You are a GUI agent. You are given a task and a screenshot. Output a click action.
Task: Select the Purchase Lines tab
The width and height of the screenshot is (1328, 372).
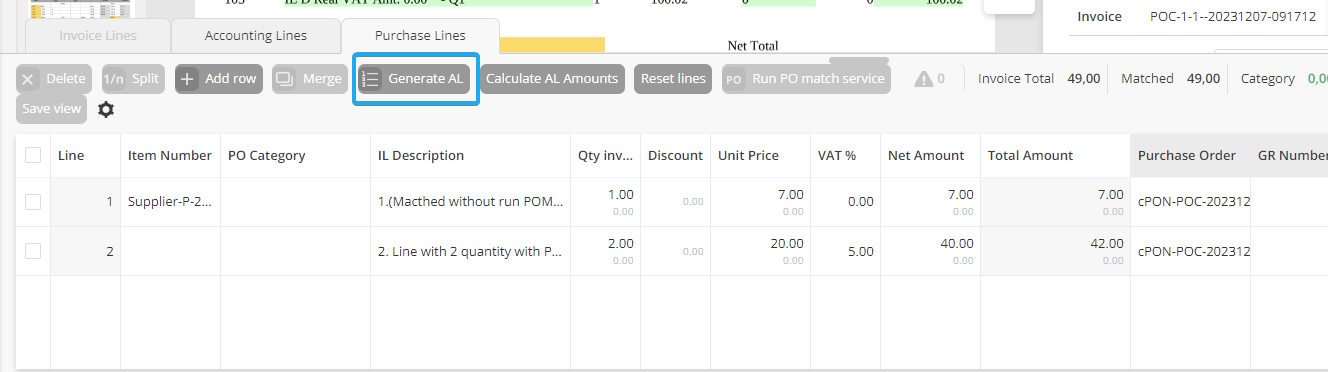(x=420, y=36)
